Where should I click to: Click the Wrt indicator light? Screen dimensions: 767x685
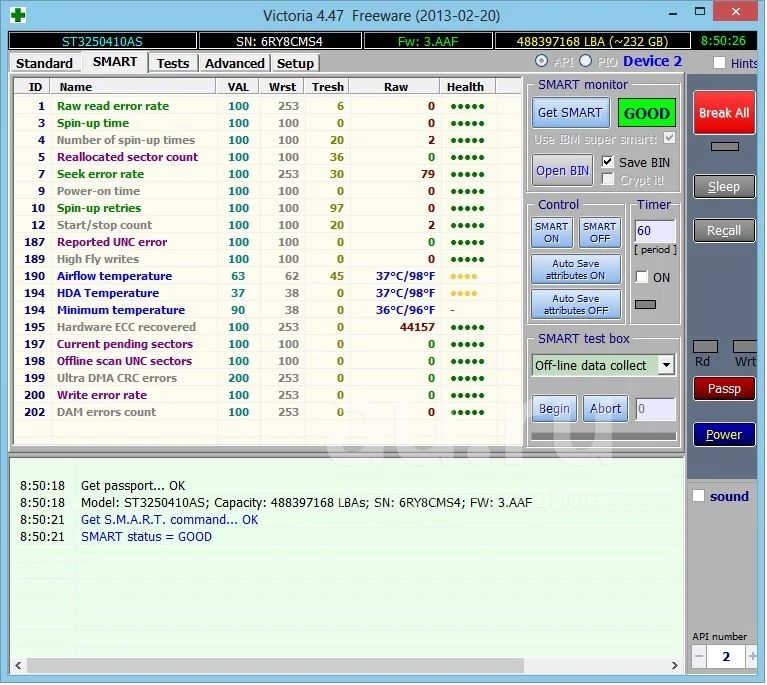(744, 346)
